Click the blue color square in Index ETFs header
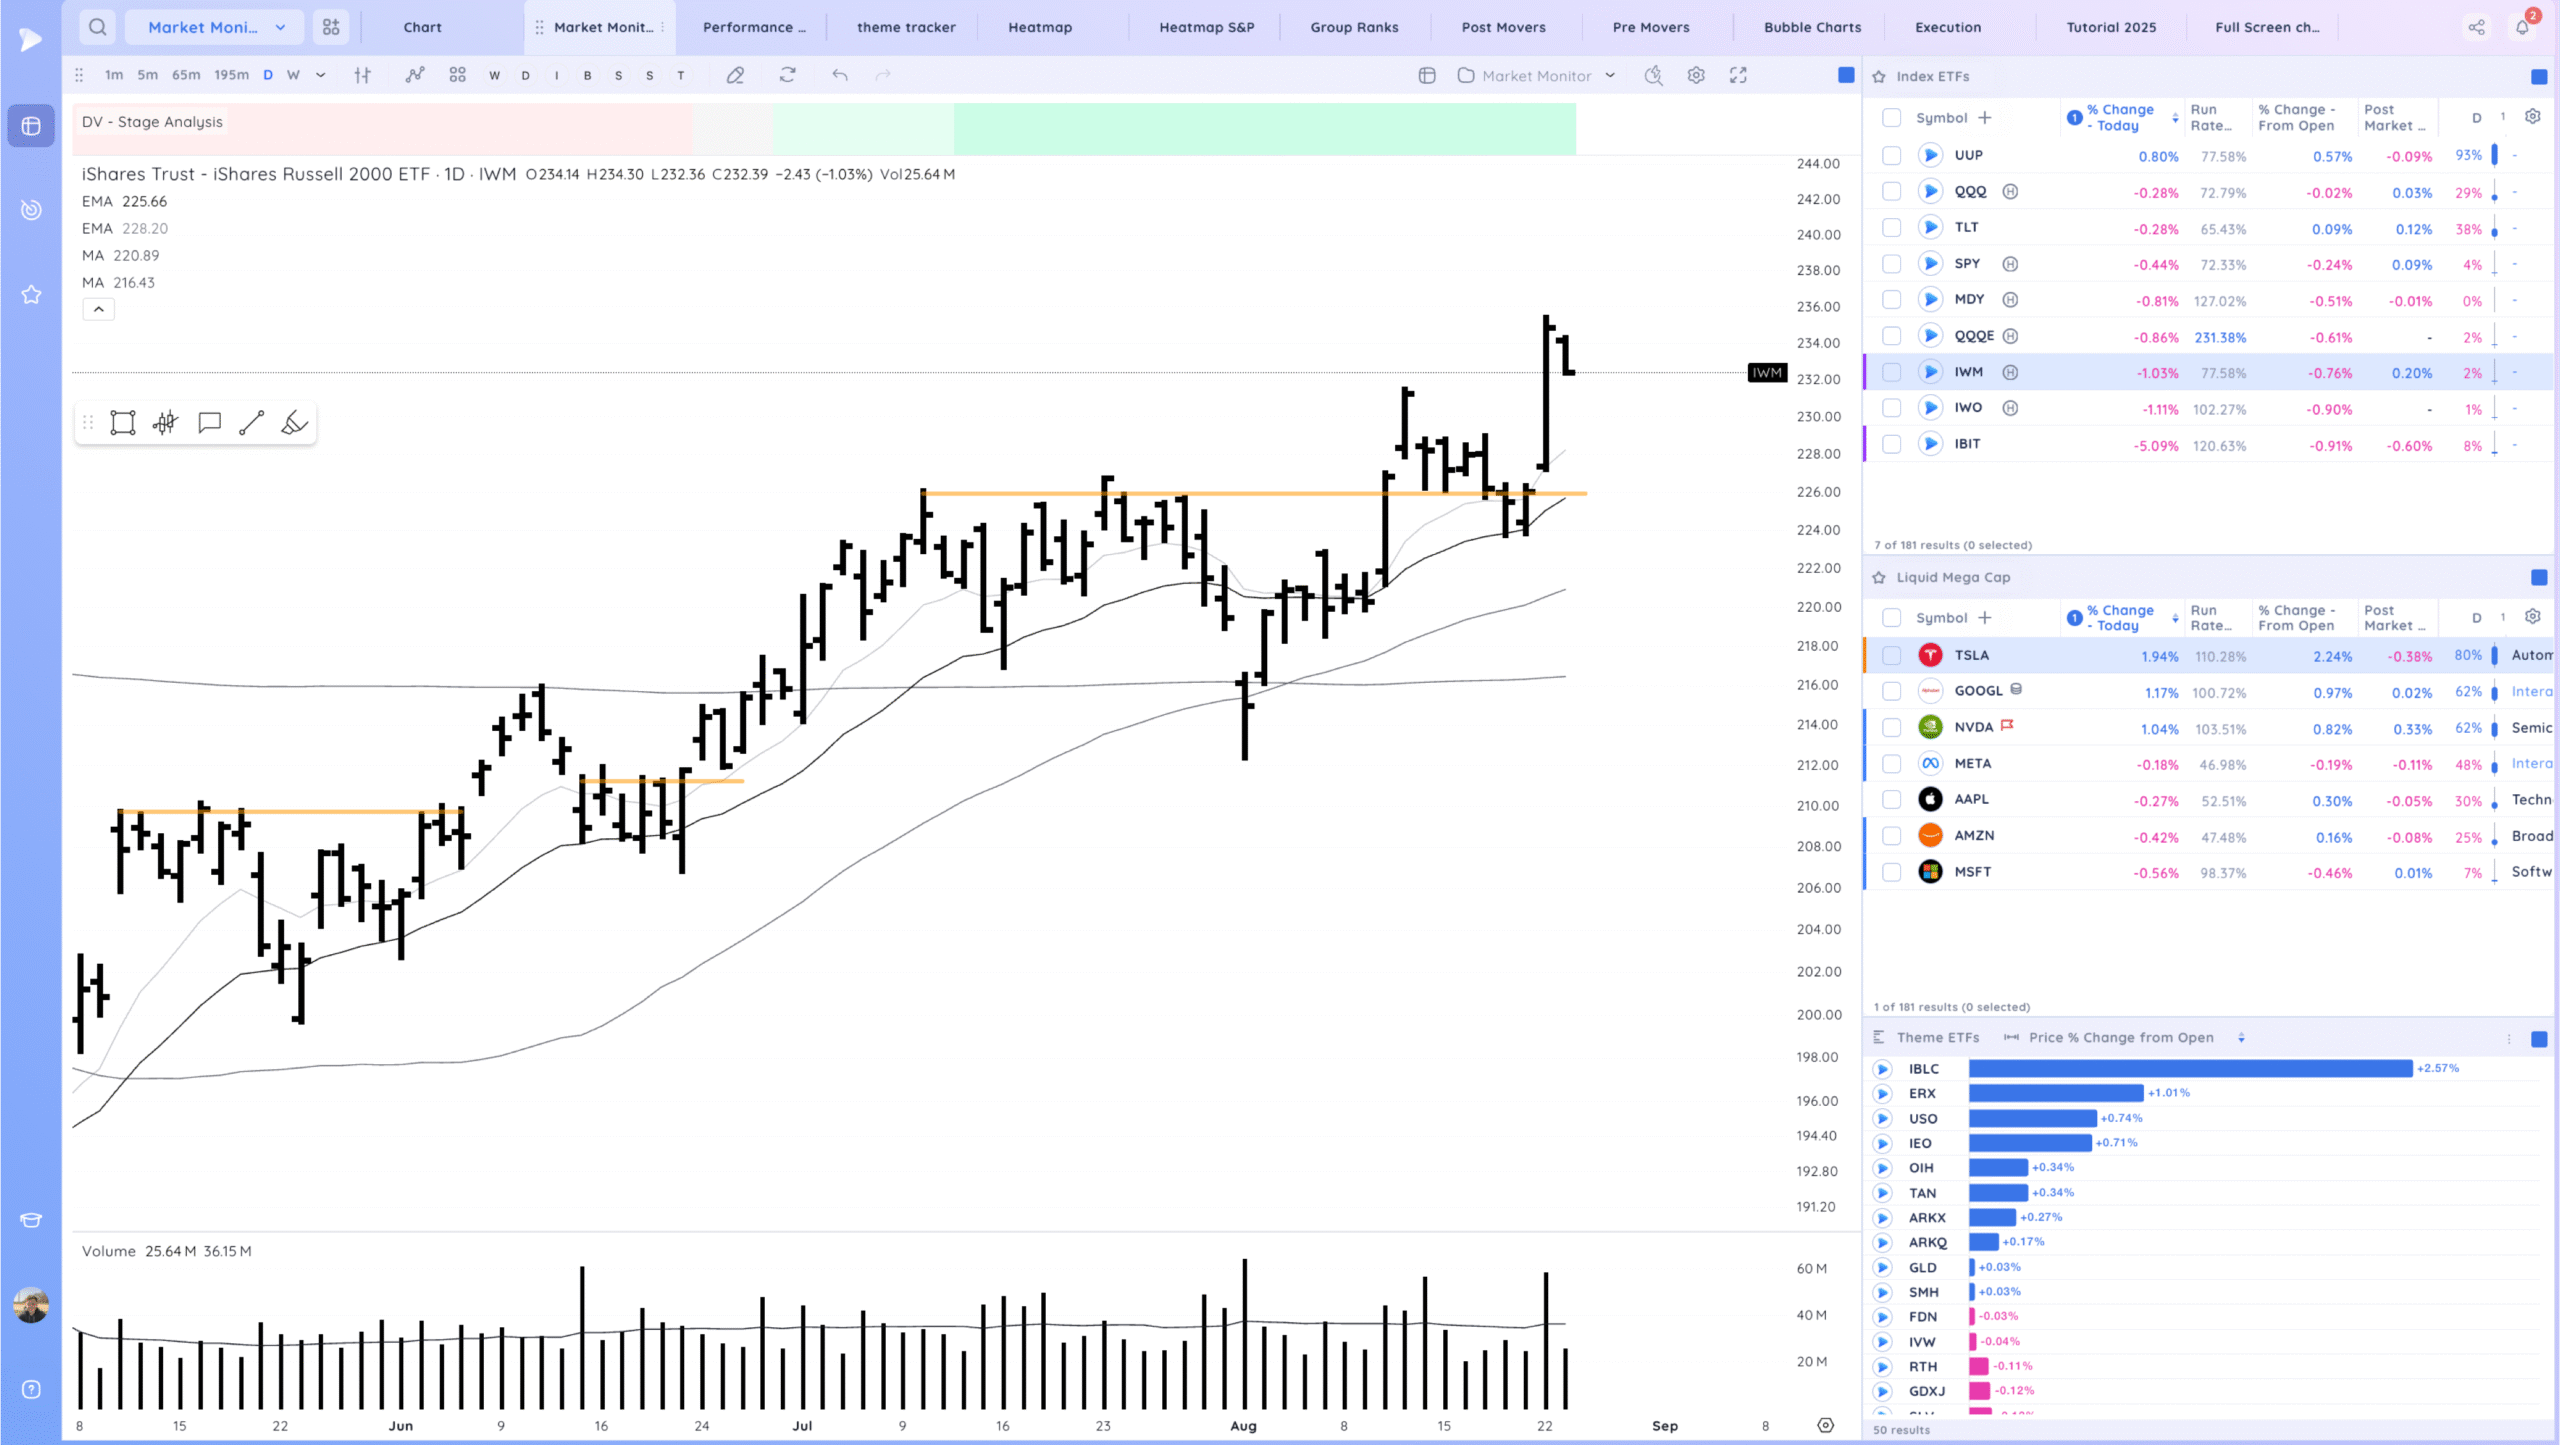The height and width of the screenshot is (1445, 2560). (x=2539, y=76)
